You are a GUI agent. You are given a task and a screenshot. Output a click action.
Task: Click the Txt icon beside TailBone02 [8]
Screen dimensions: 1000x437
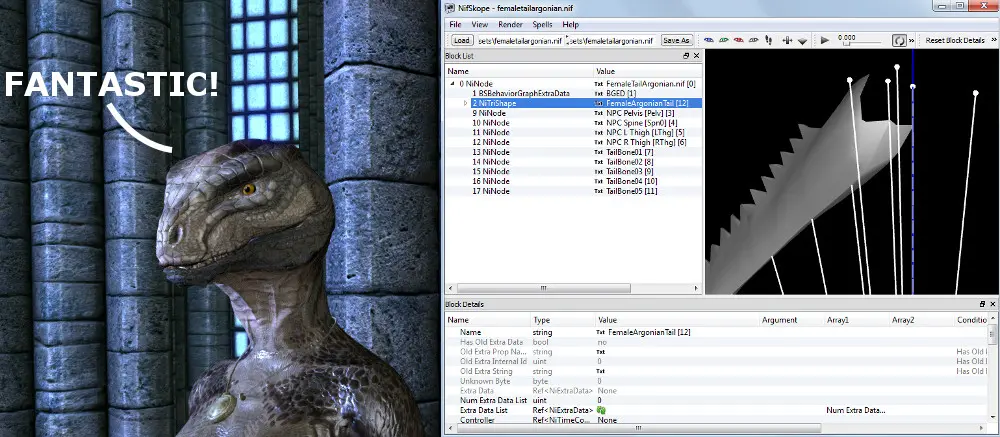click(x=599, y=161)
